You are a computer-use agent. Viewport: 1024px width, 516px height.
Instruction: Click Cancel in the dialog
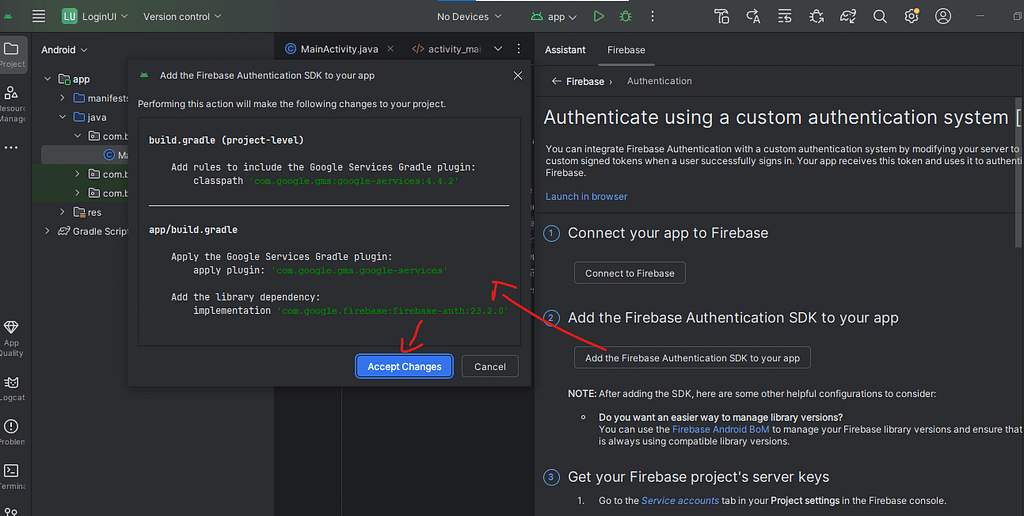(490, 366)
